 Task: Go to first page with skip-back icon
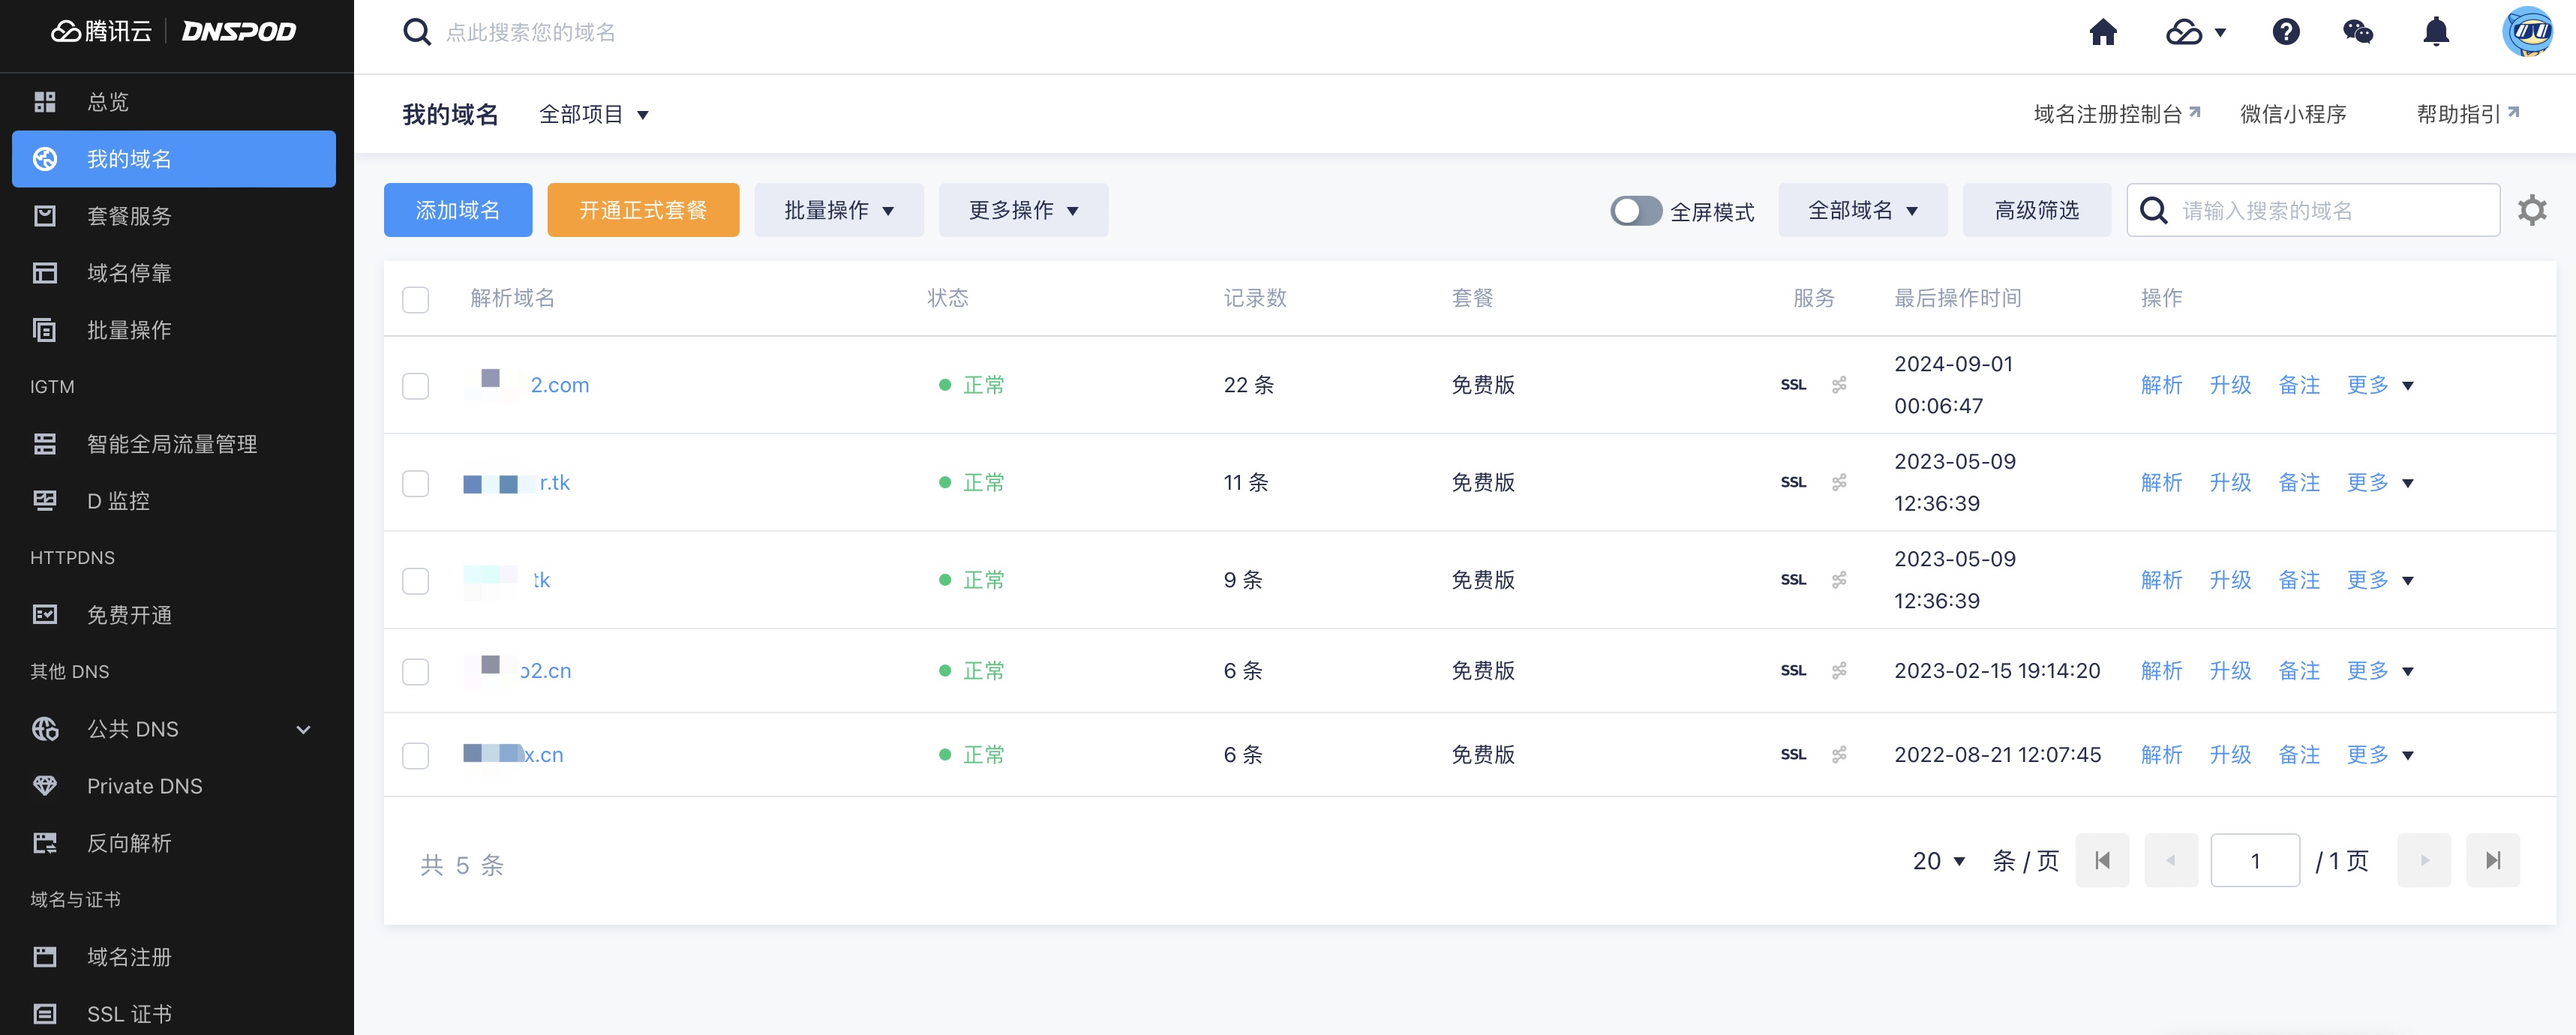coord(2102,860)
